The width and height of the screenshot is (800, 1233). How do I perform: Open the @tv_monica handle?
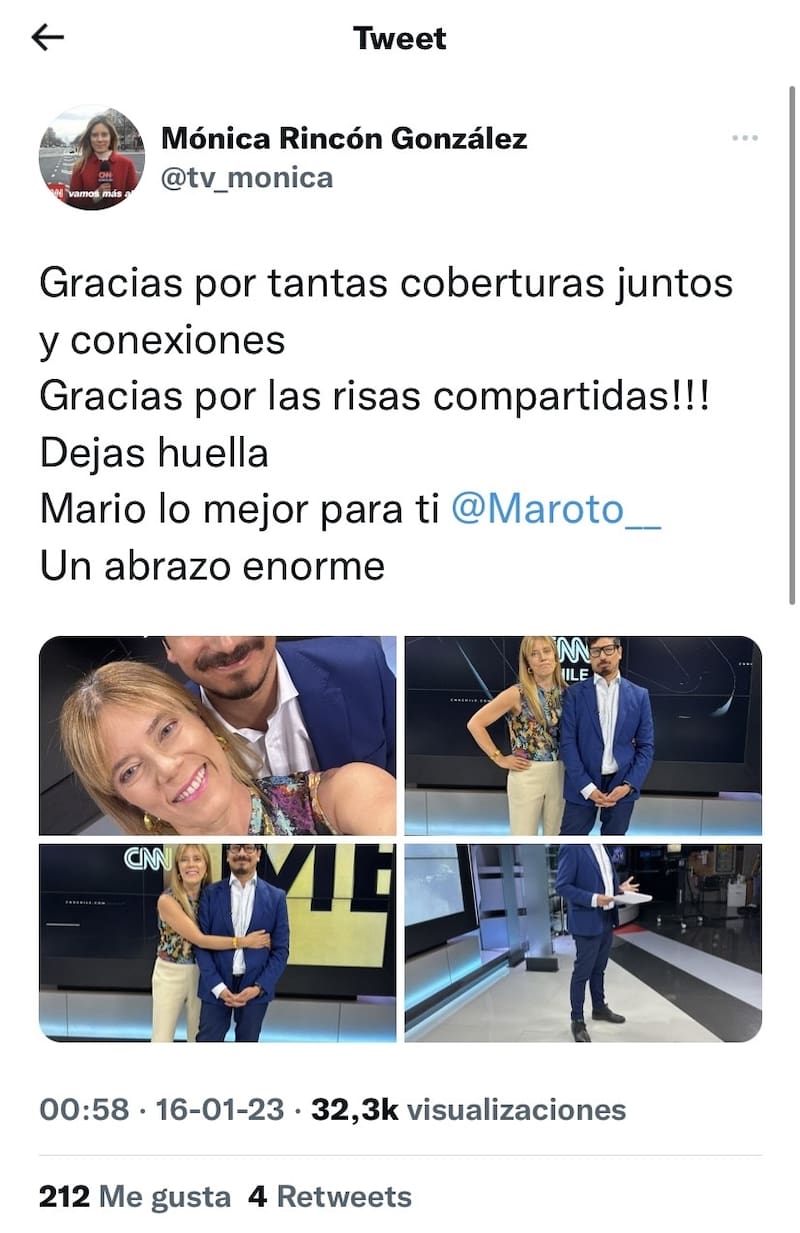pyautogui.click(x=247, y=178)
